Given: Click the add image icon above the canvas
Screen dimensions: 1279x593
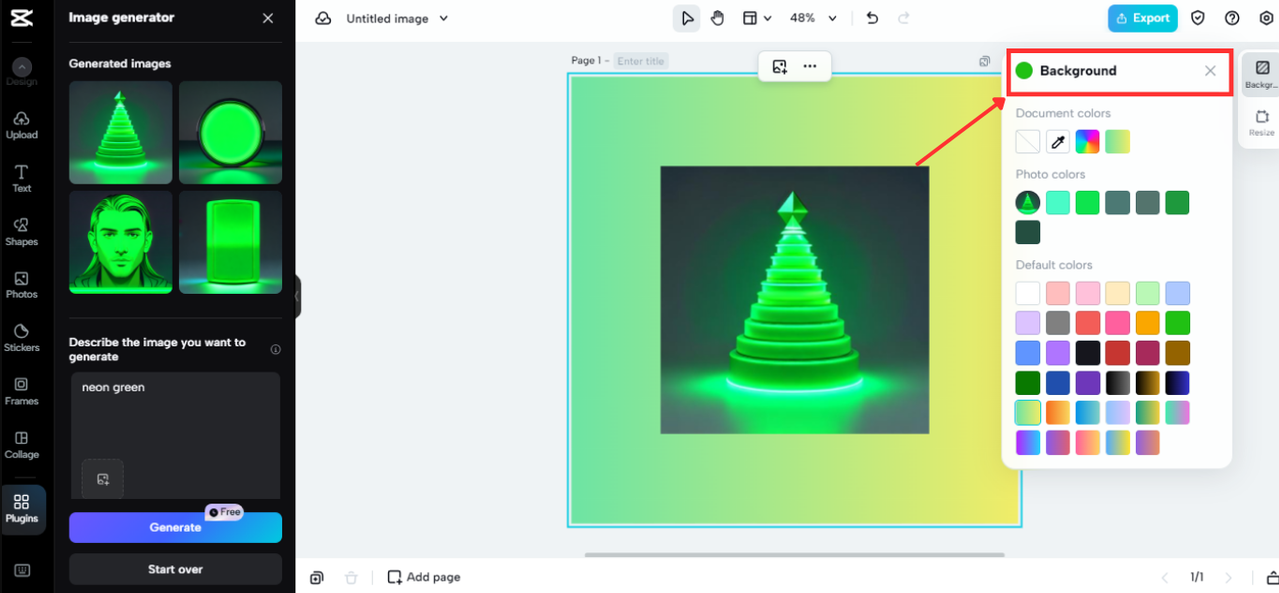Looking at the screenshot, I should pyautogui.click(x=780, y=67).
